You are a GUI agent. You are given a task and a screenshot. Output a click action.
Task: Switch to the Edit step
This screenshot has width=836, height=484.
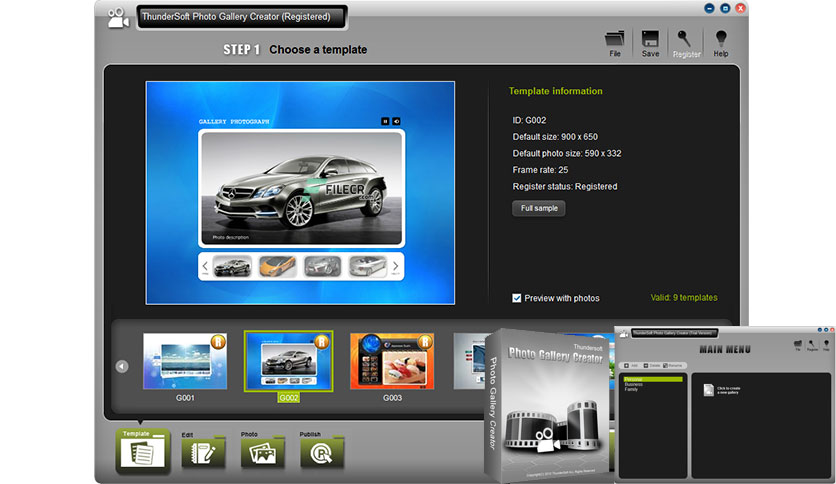[x=203, y=450]
